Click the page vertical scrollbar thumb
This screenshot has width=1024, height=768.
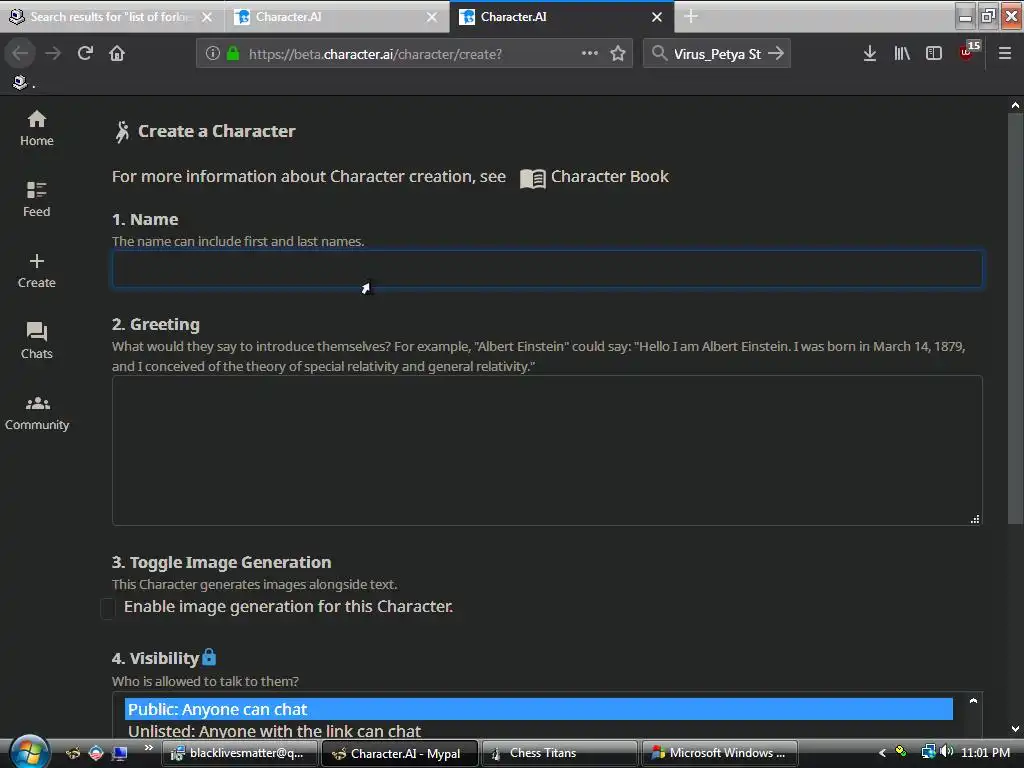(1015, 319)
